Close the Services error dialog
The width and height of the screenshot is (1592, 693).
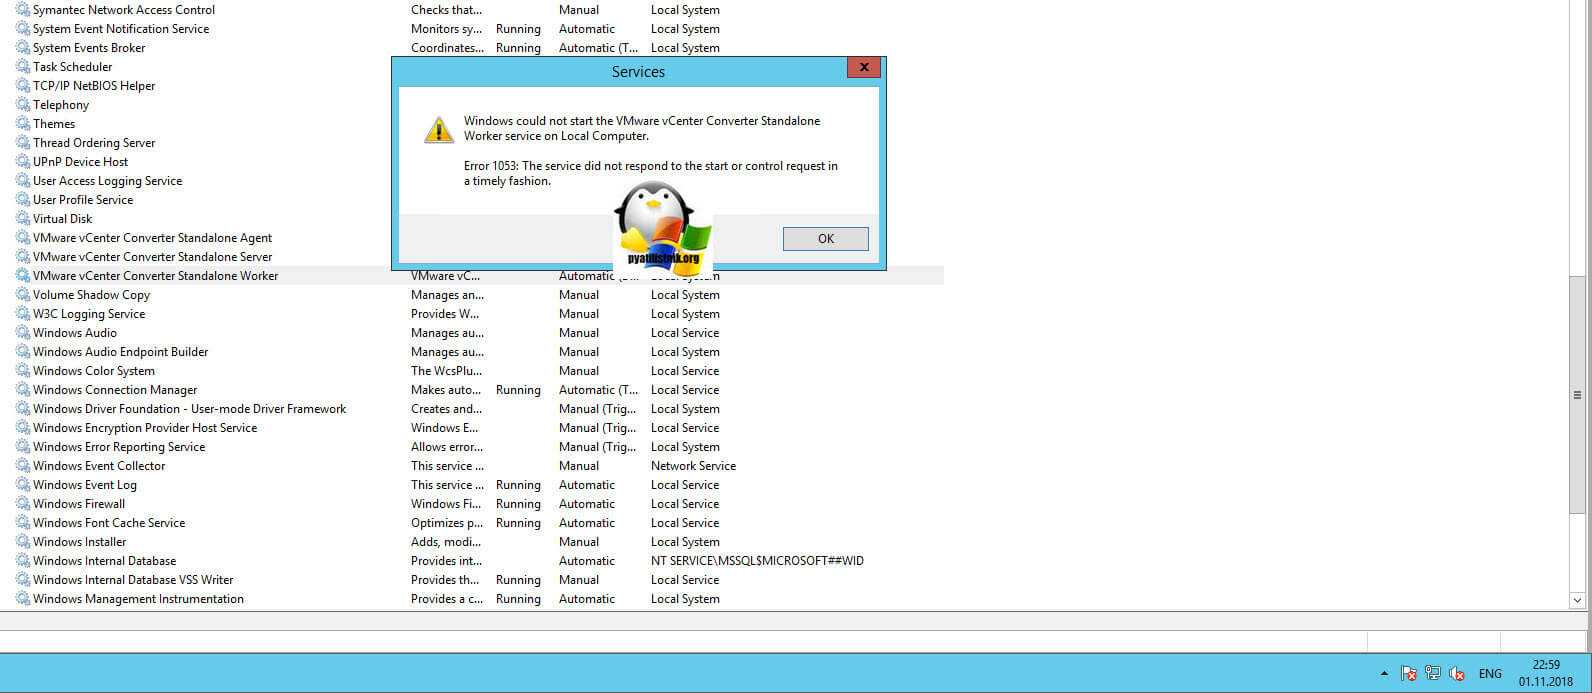pyautogui.click(x=862, y=68)
